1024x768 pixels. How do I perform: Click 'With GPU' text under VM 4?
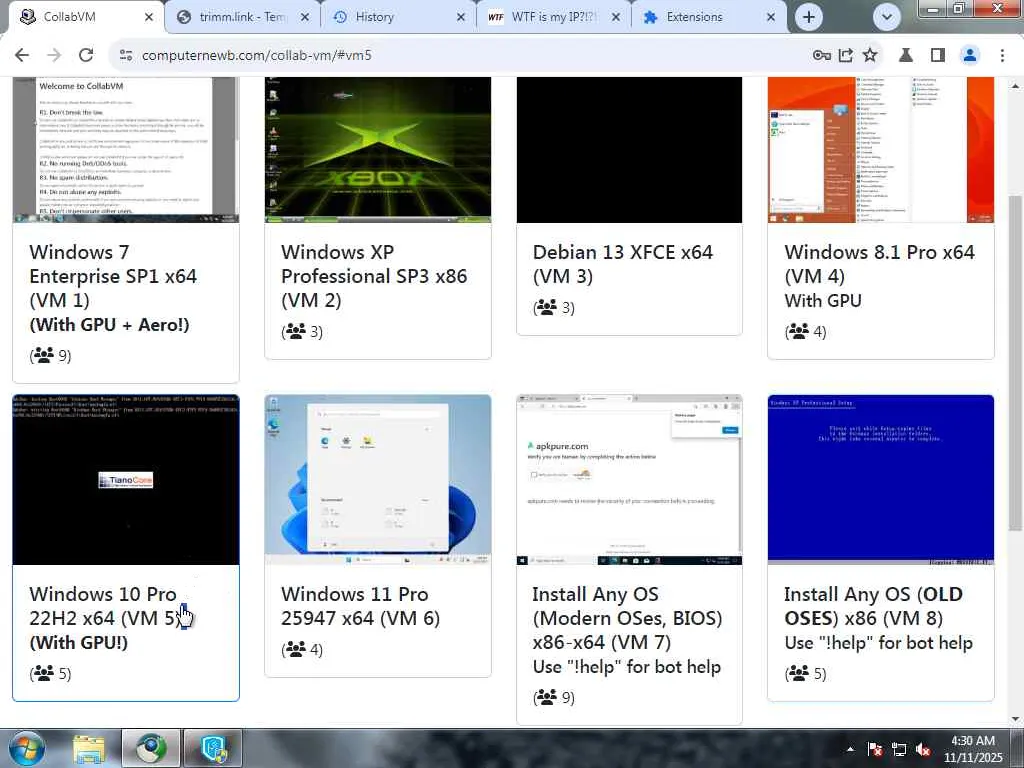pos(823,300)
